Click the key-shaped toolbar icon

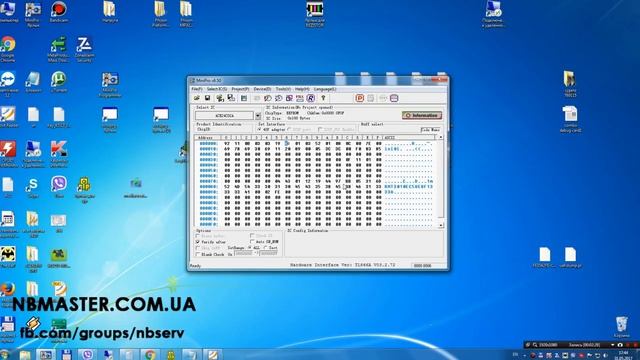(x=323, y=98)
